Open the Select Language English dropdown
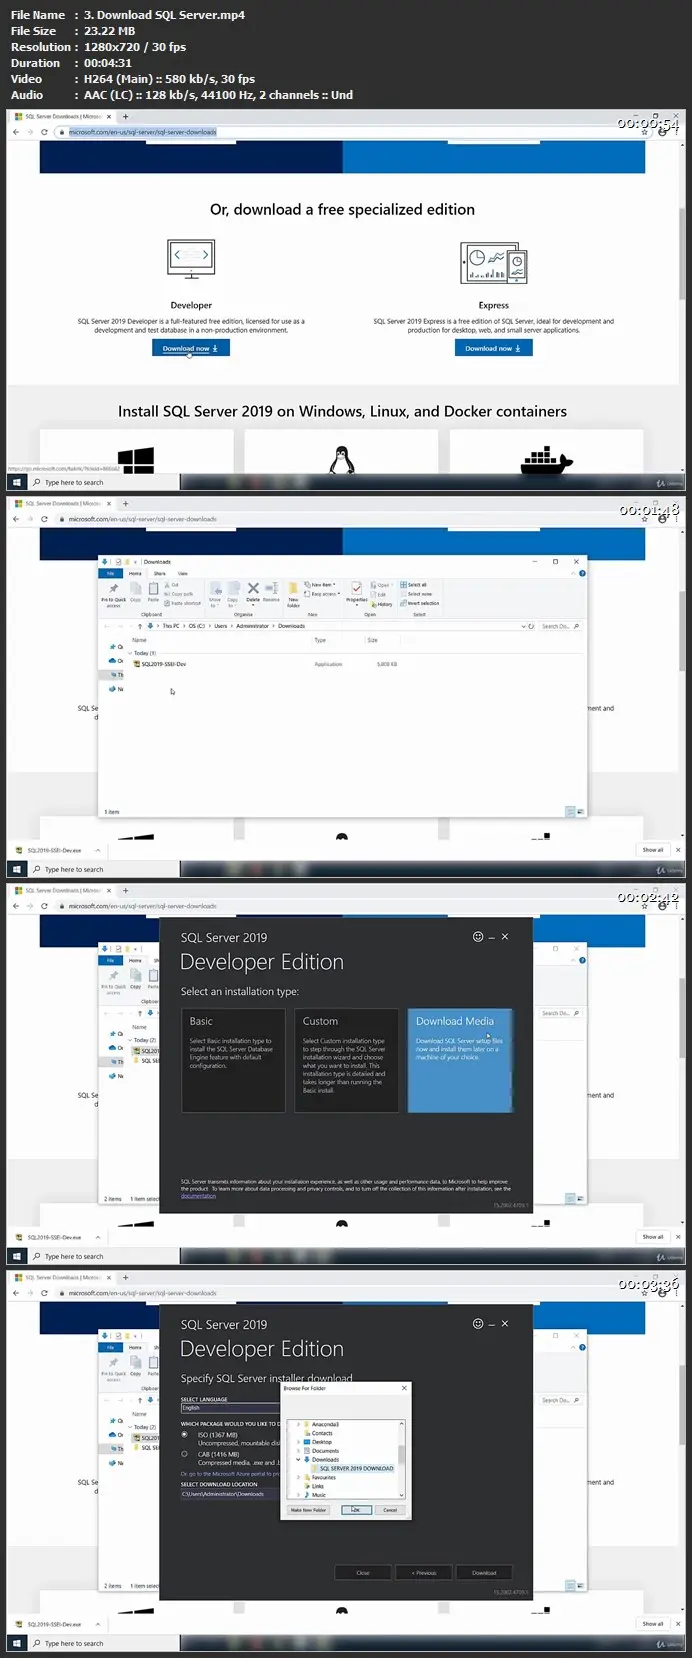This screenshot has height=1658, width=692. tap(230, 1408)
